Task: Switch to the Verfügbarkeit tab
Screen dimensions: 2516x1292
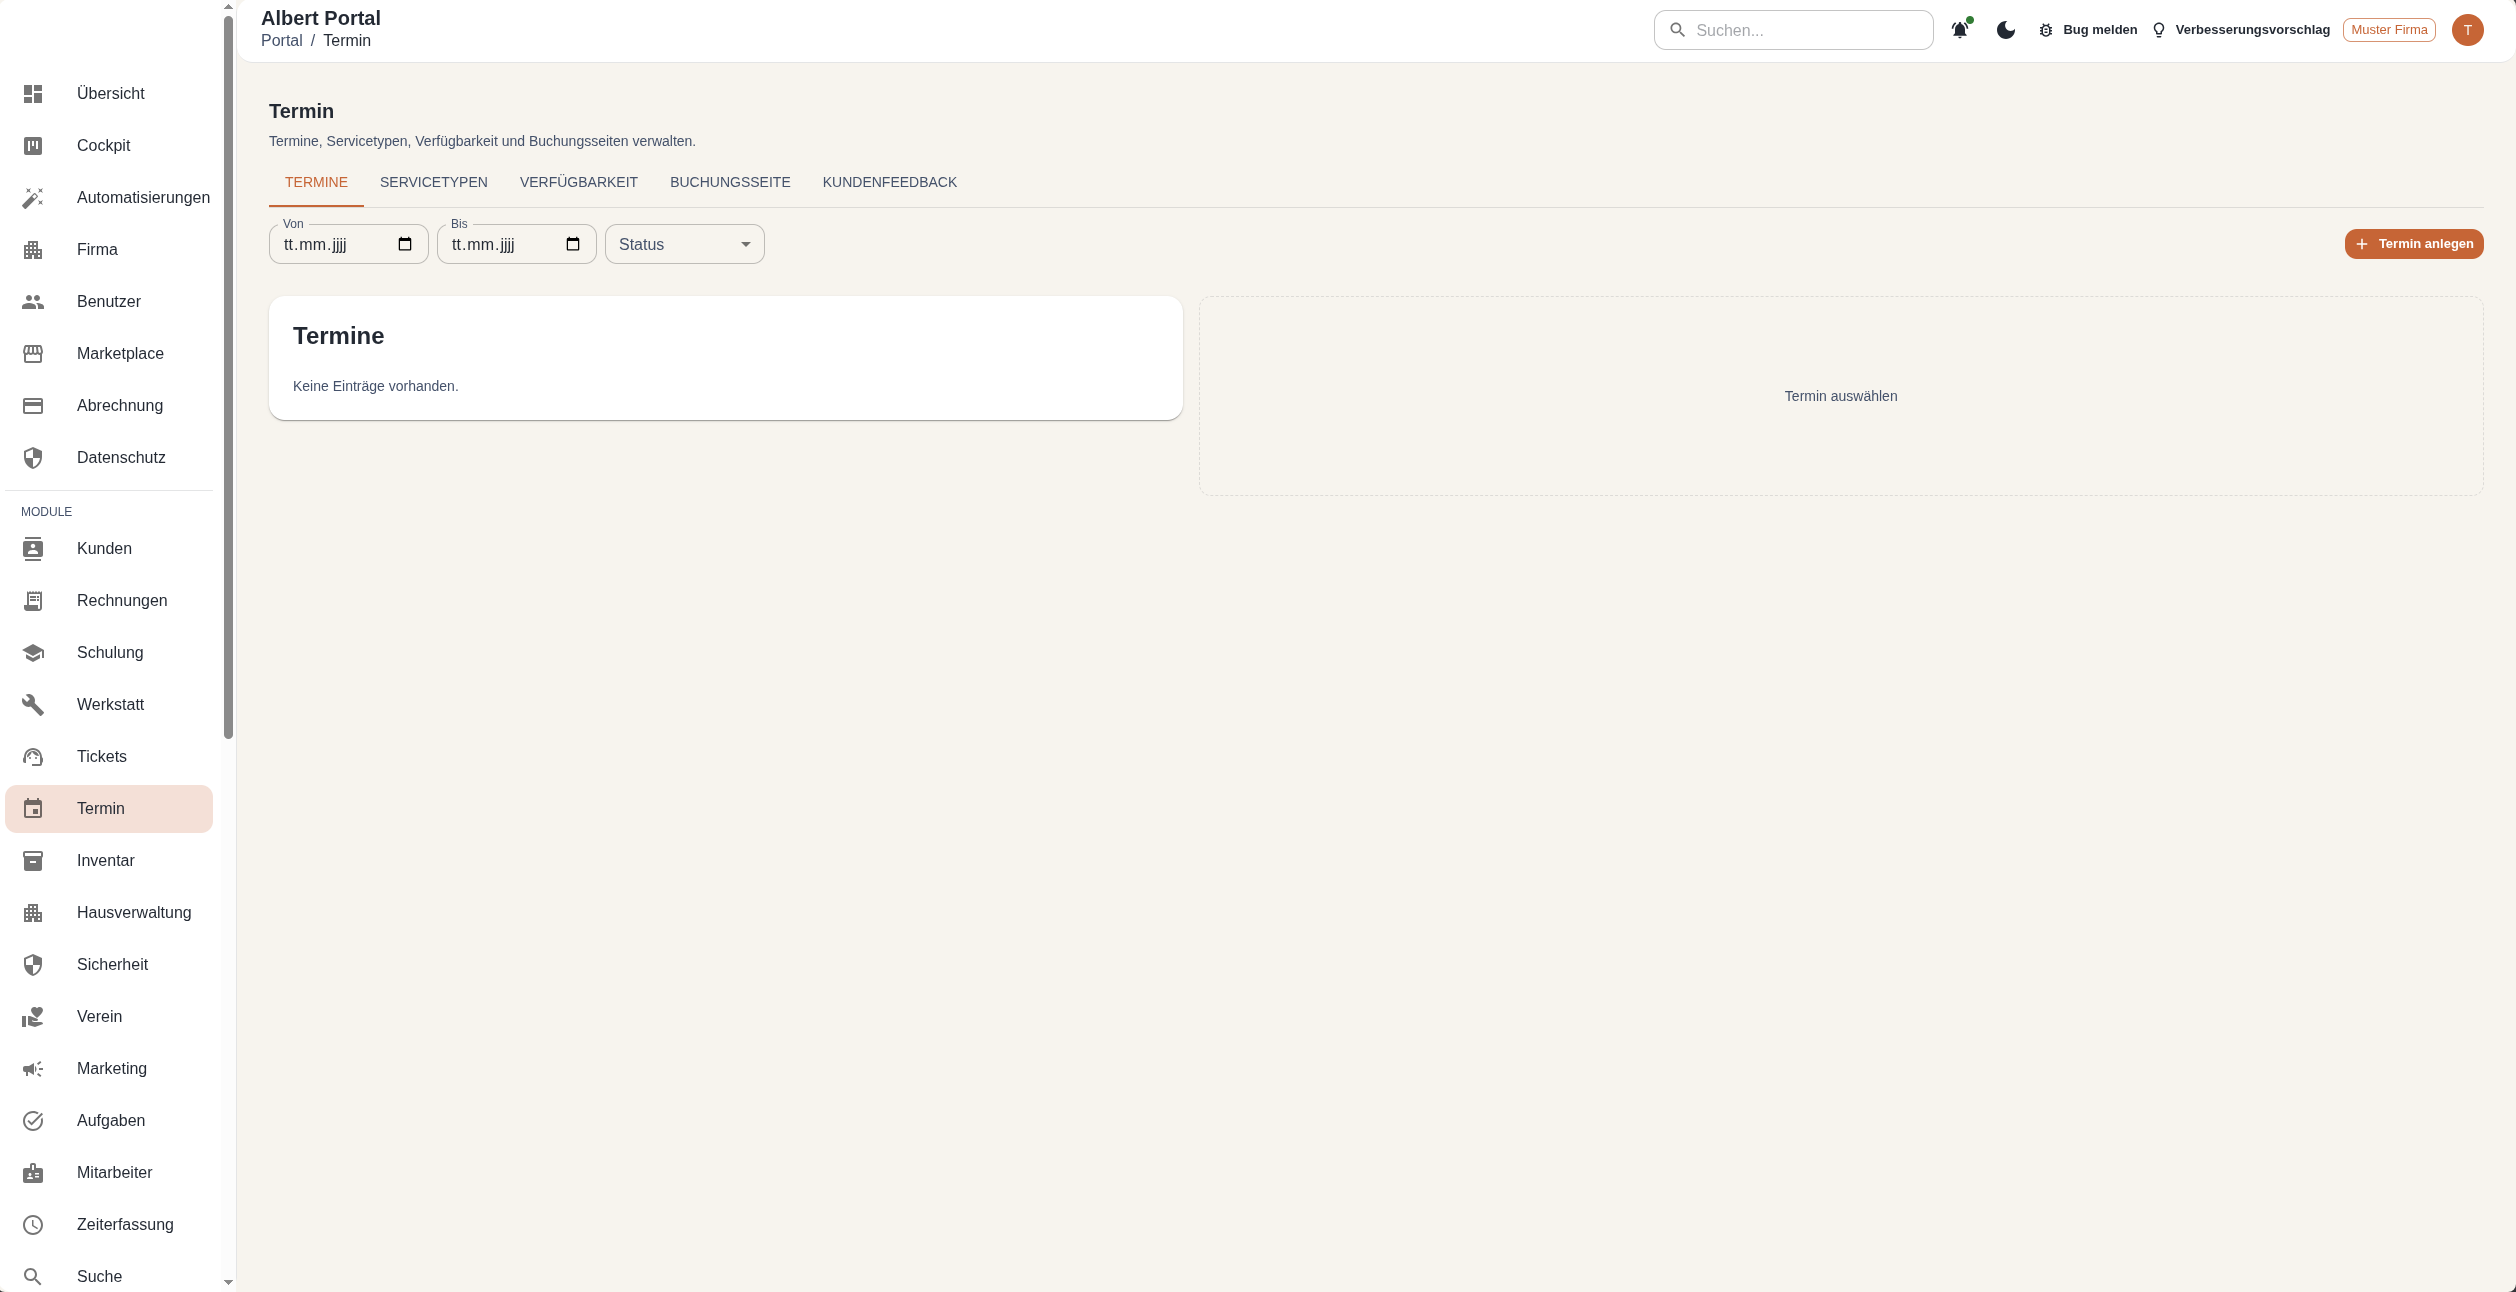Action: coord(579,182)
